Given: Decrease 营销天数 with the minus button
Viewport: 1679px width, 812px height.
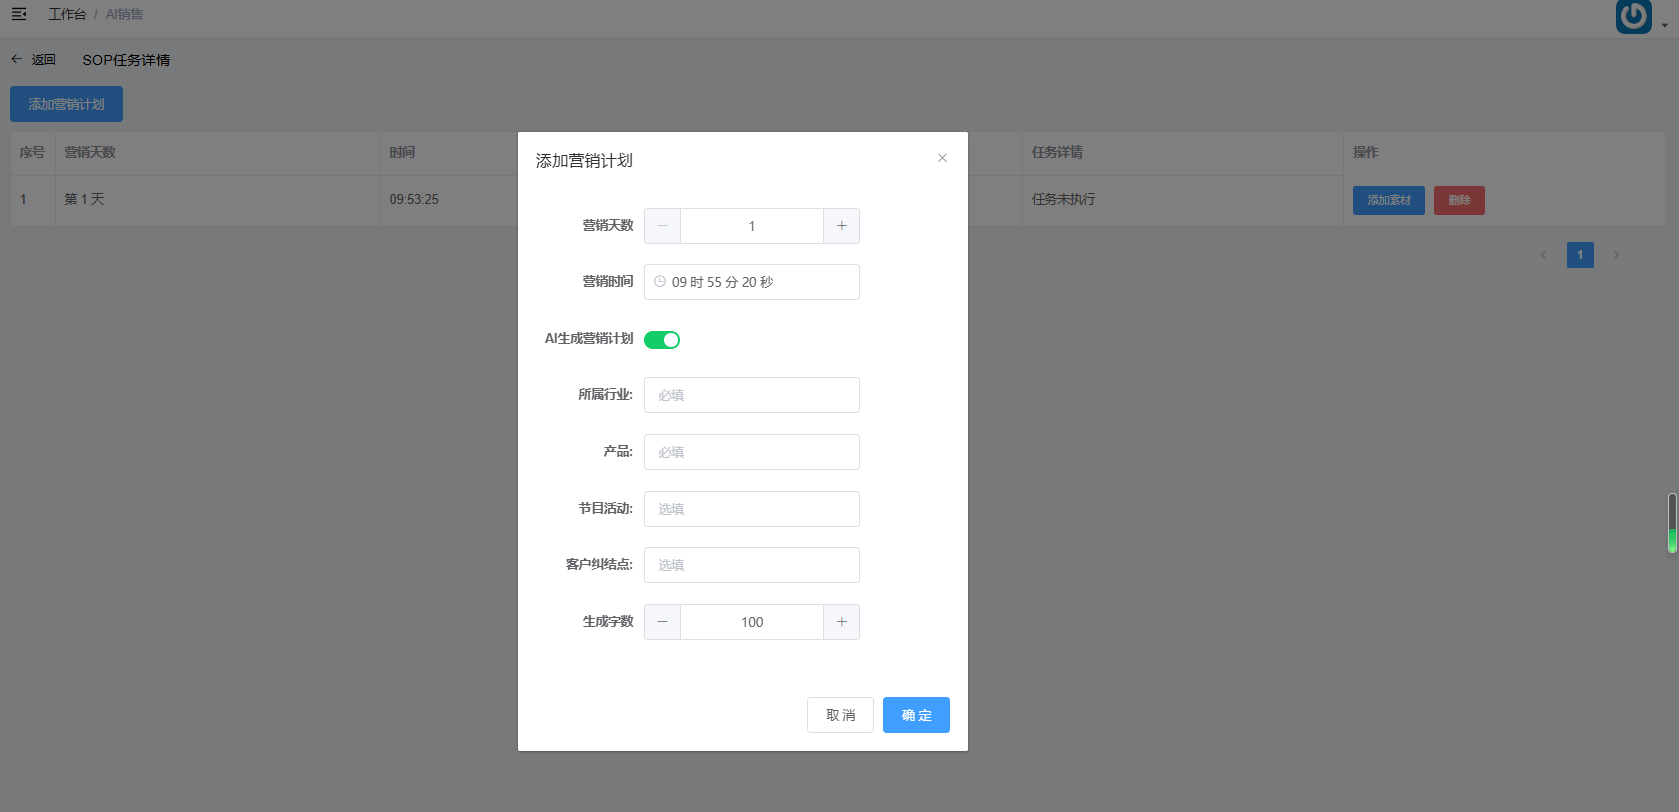Looking at the screenshot, I should [662, 226].
